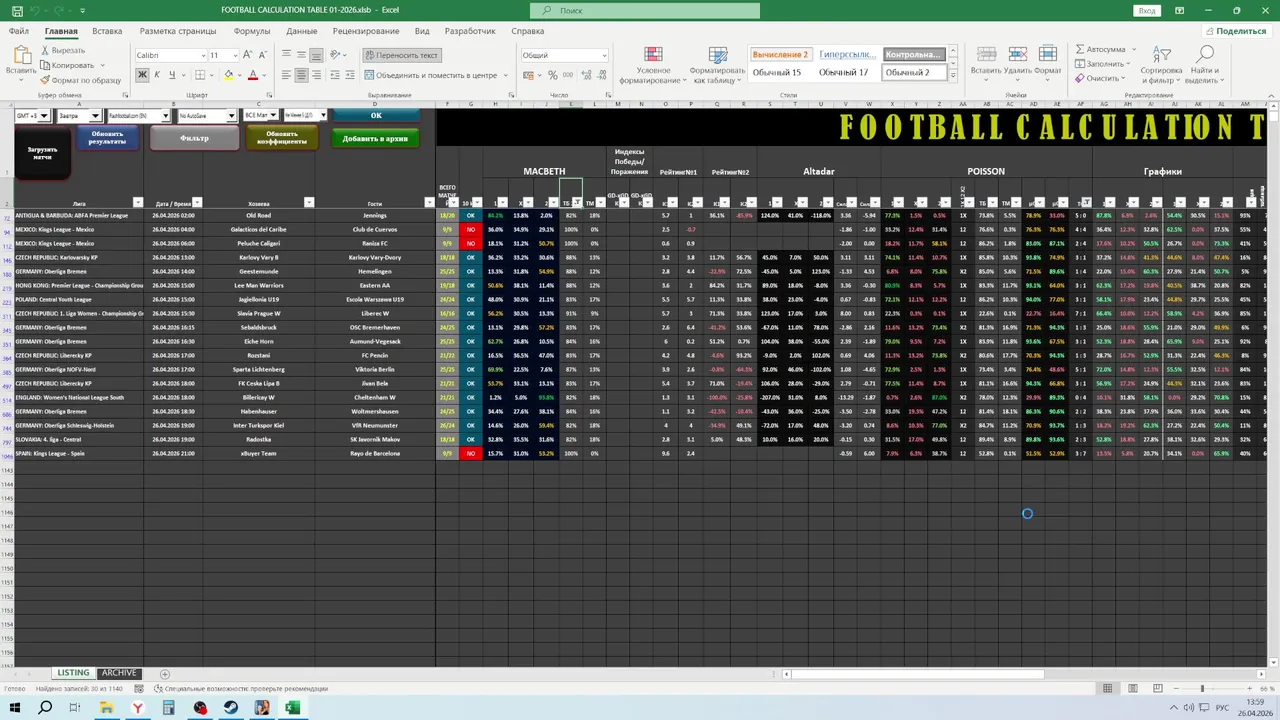Align text to the top of cell
Screen dimensions: 1280x720
[286, 55]
